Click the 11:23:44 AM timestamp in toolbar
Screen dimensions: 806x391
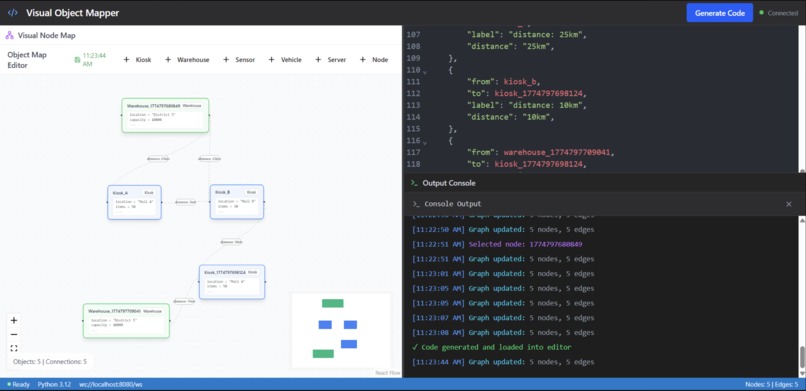click(95, 60)
